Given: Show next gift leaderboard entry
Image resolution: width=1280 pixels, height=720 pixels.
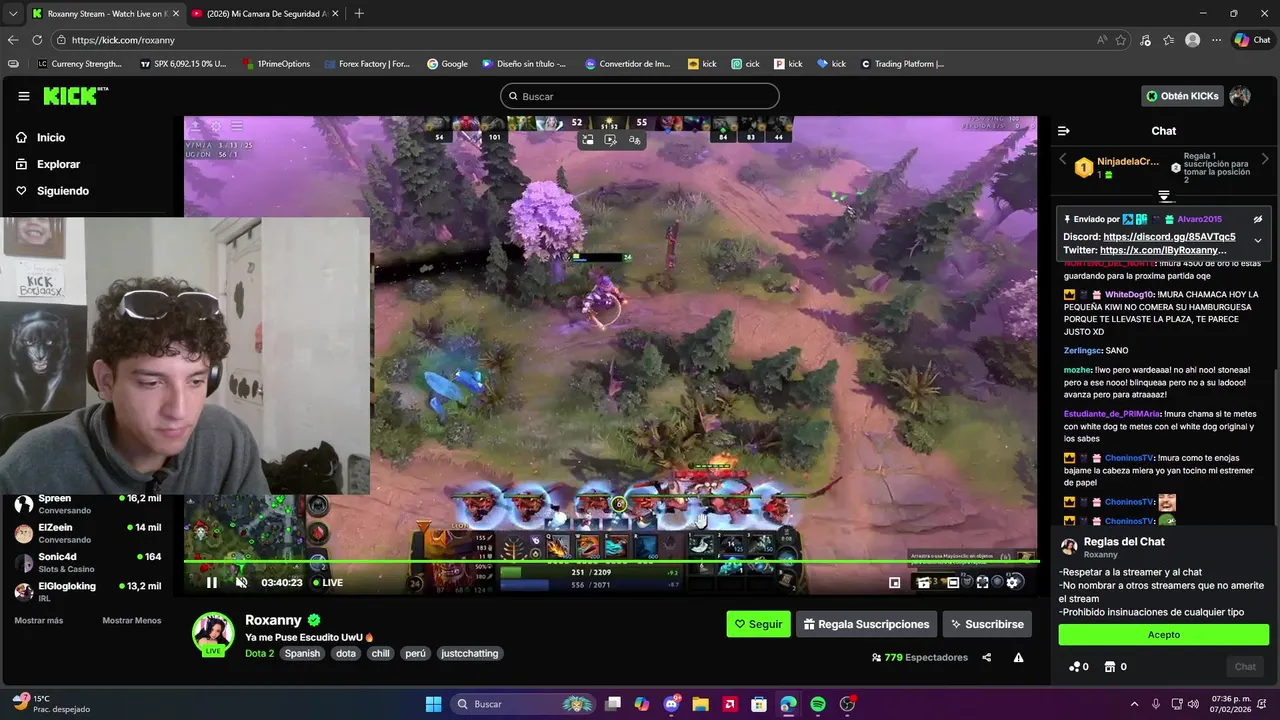Looking at the screenshot, I should 1265,159.
